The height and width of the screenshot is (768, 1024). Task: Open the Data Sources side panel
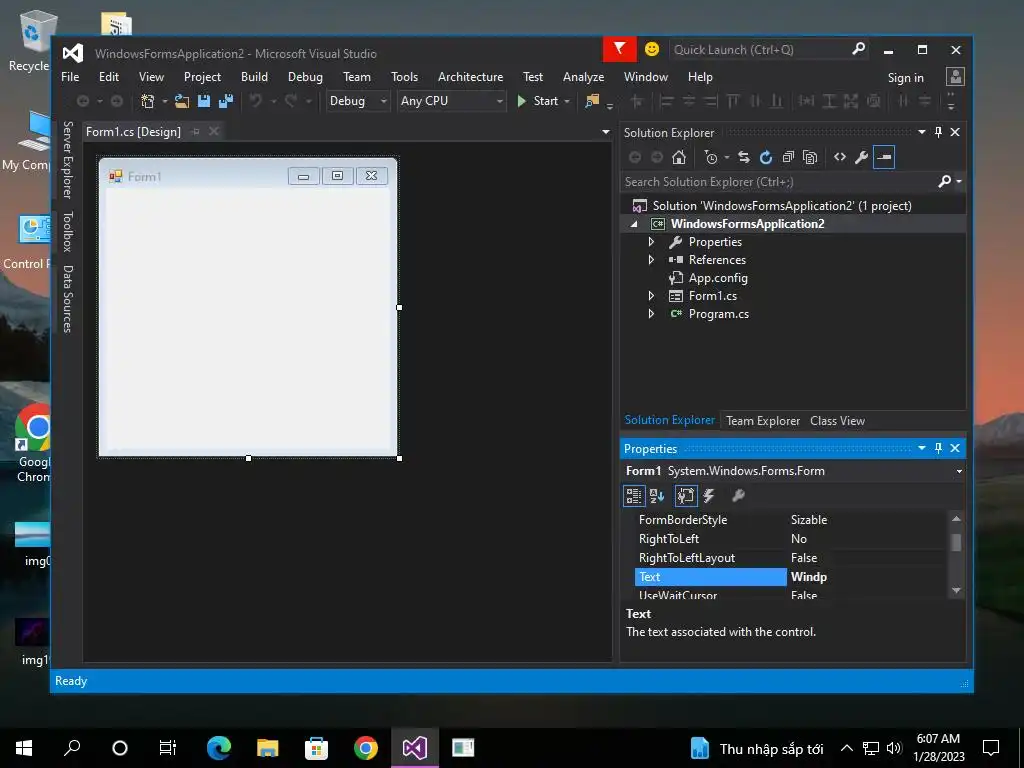pos(67,299)
